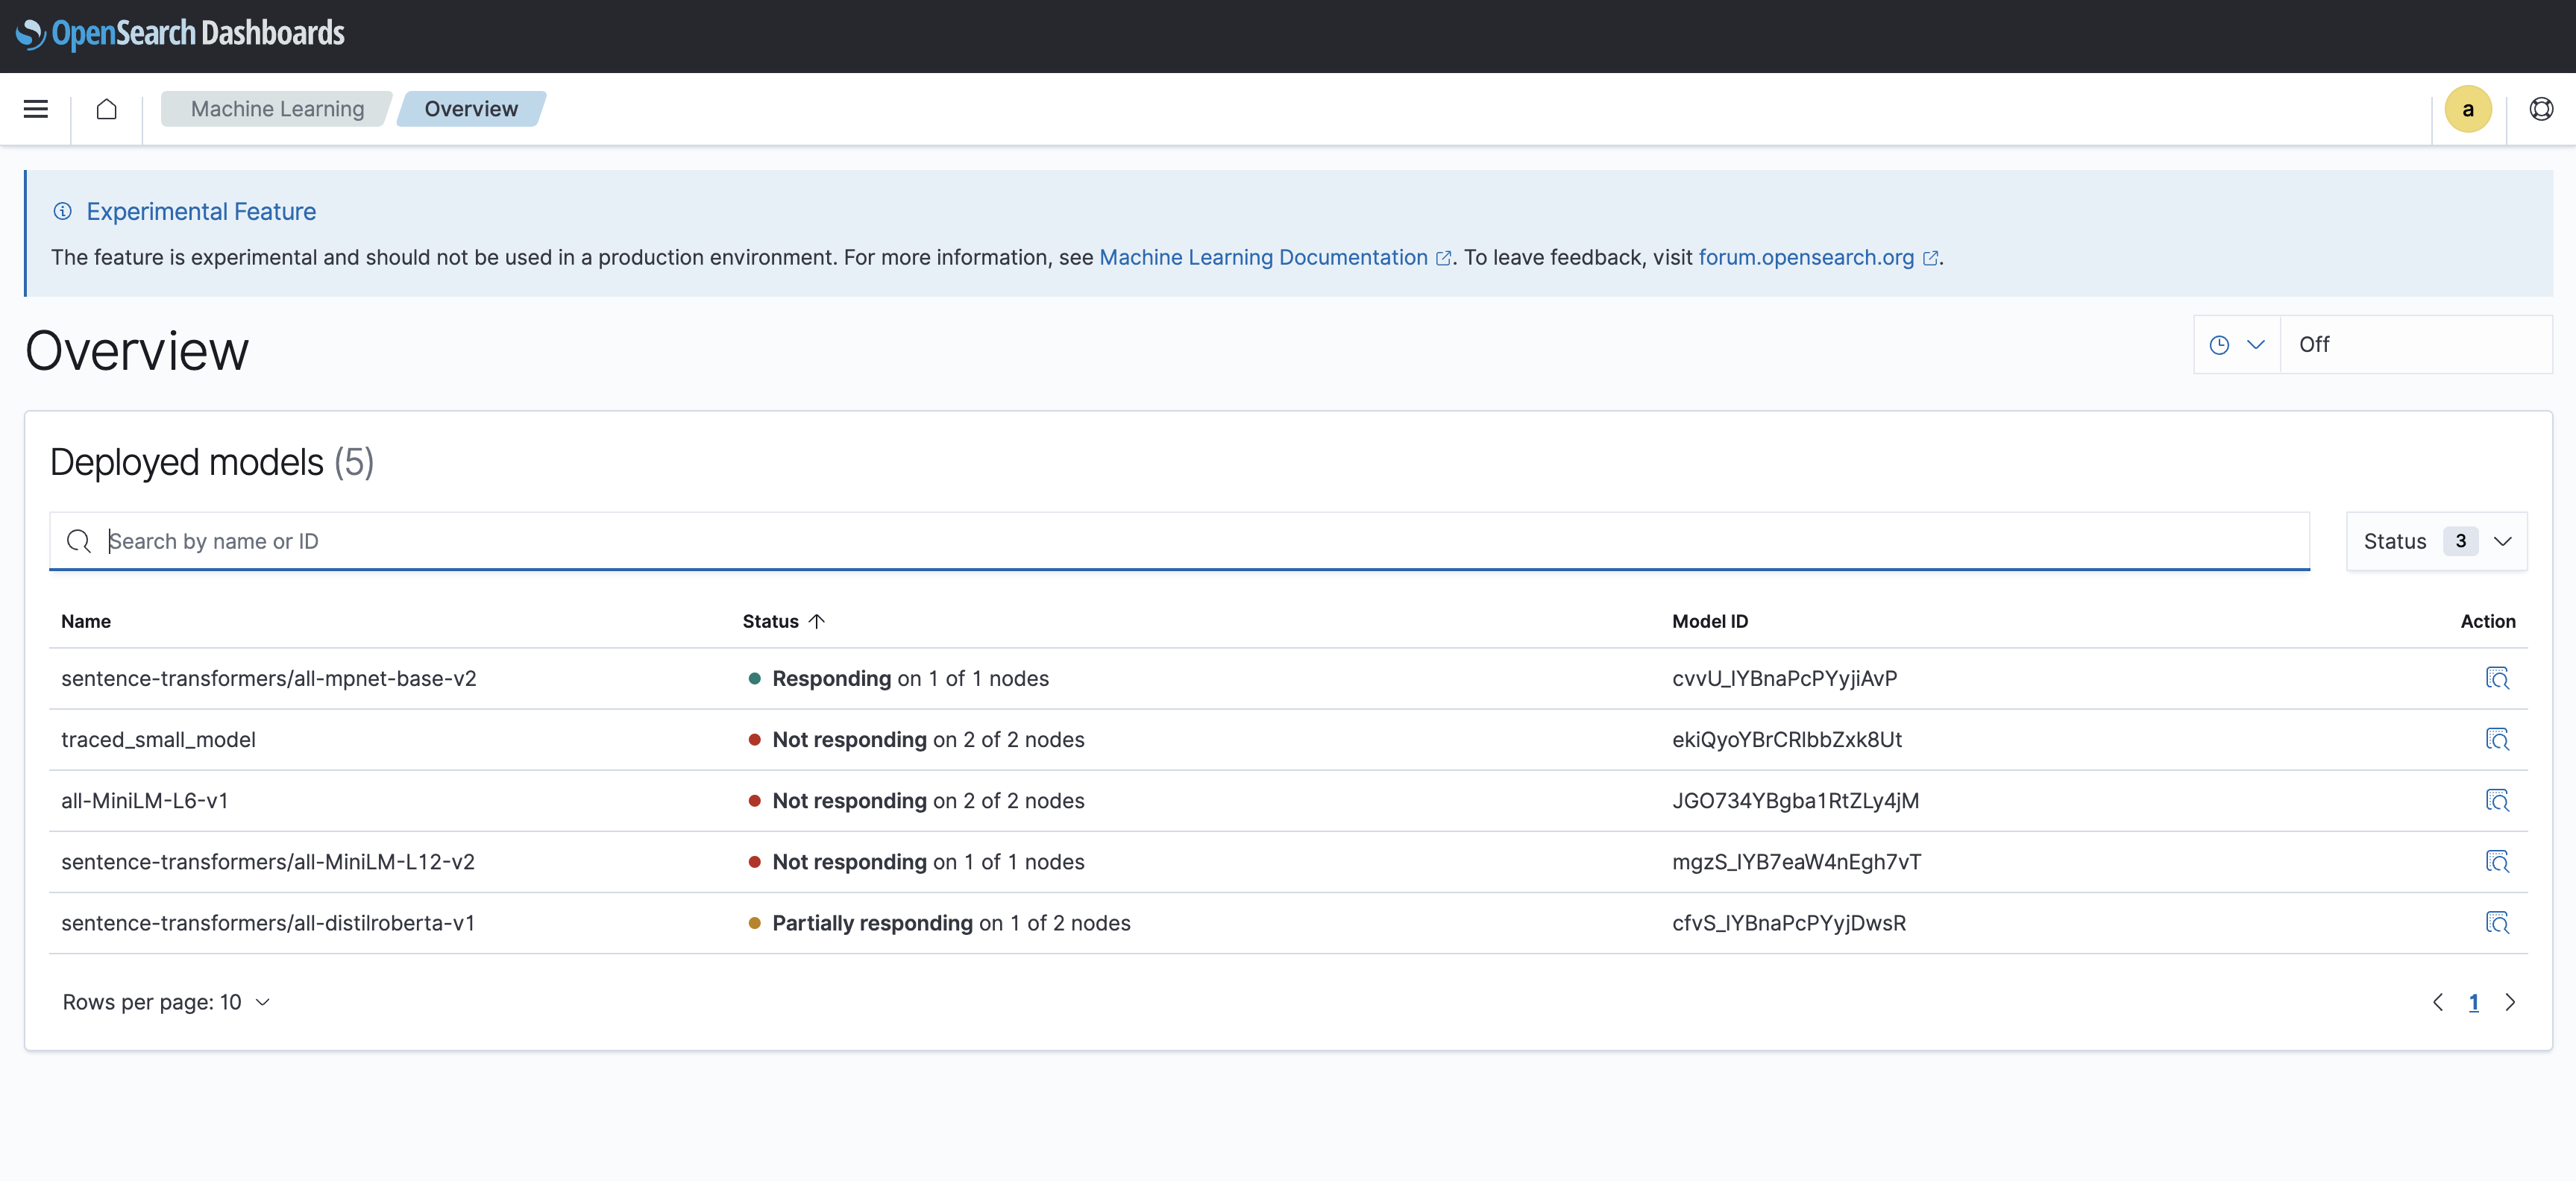Click model ID JGO734YBgba1RtZLy4jM
The image size is (2576, 1181).
coord(1795,800)
